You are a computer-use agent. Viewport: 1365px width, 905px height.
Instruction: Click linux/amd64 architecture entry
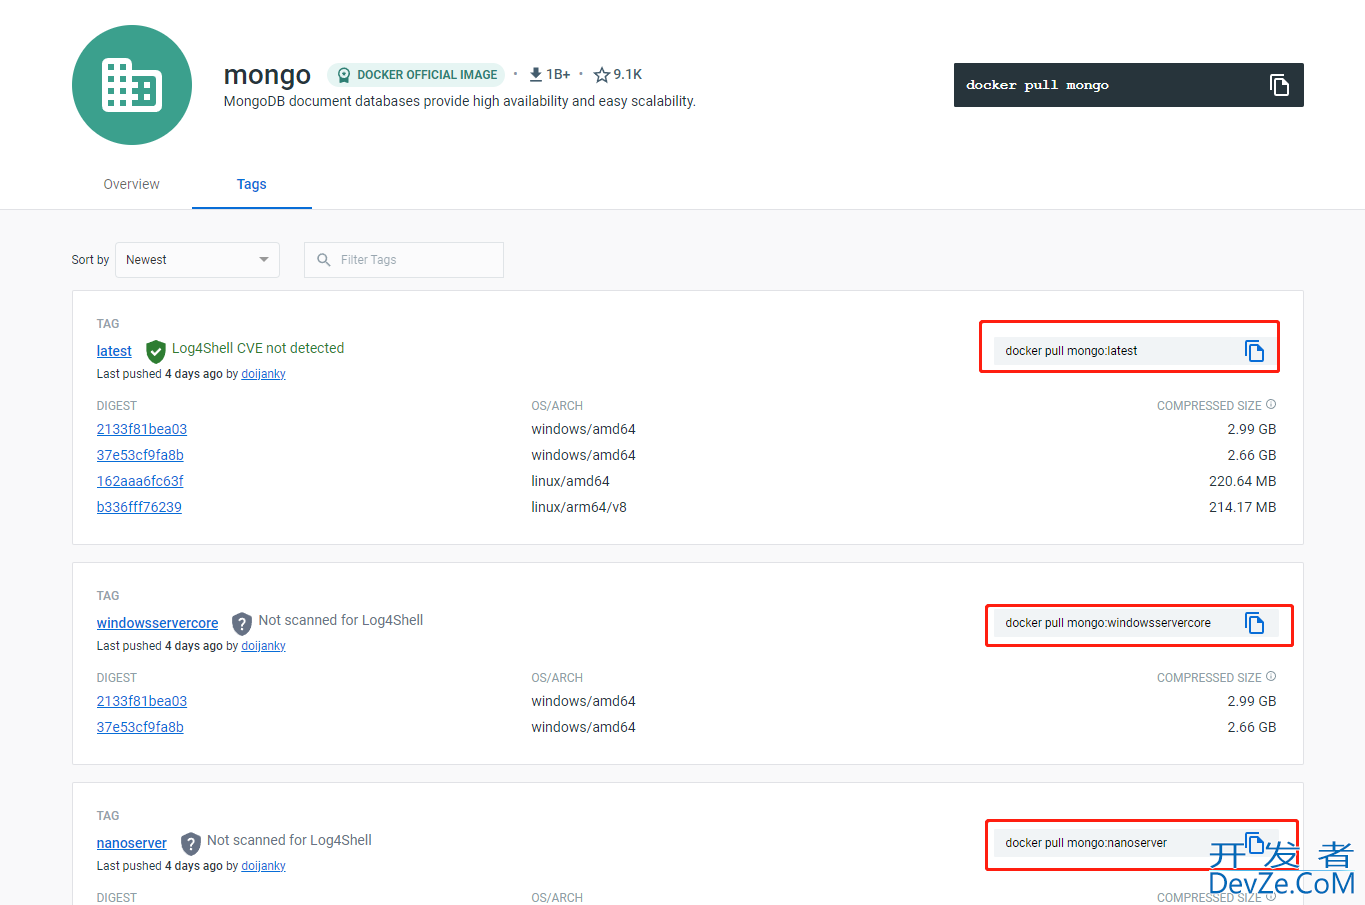pyautogui.click(x=570, y=481)
